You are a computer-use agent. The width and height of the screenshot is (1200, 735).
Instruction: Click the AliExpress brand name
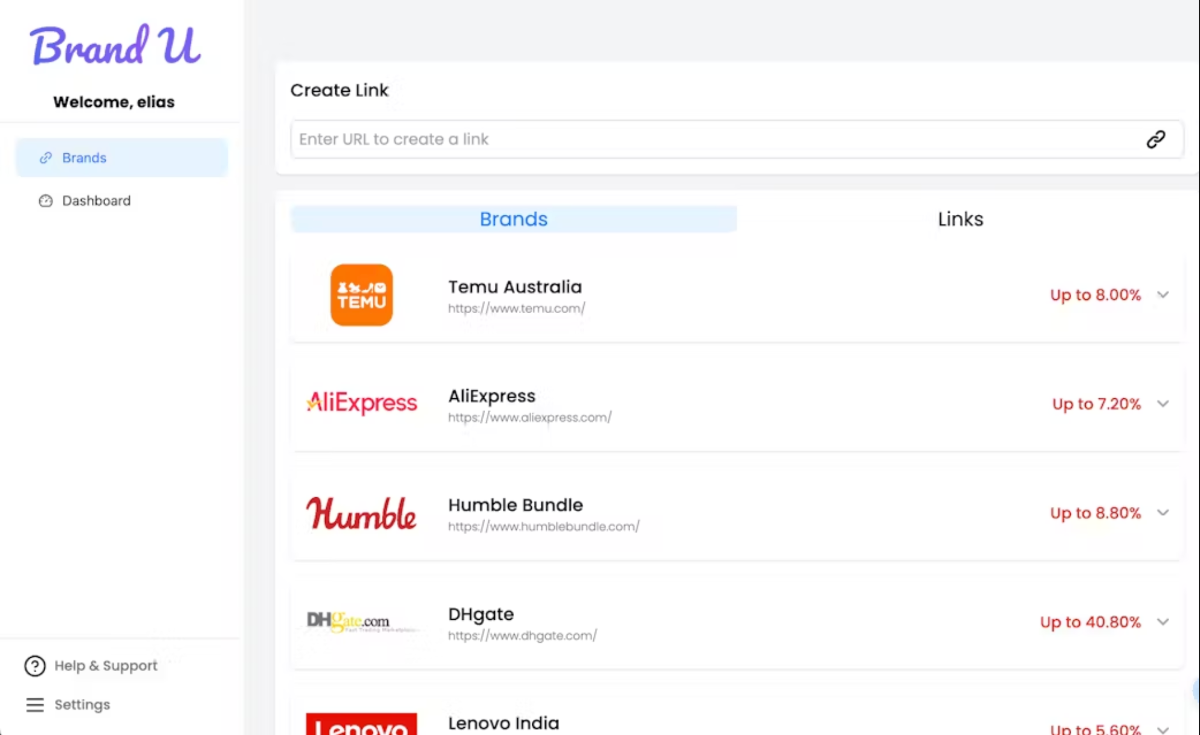[x=492, y=396]
